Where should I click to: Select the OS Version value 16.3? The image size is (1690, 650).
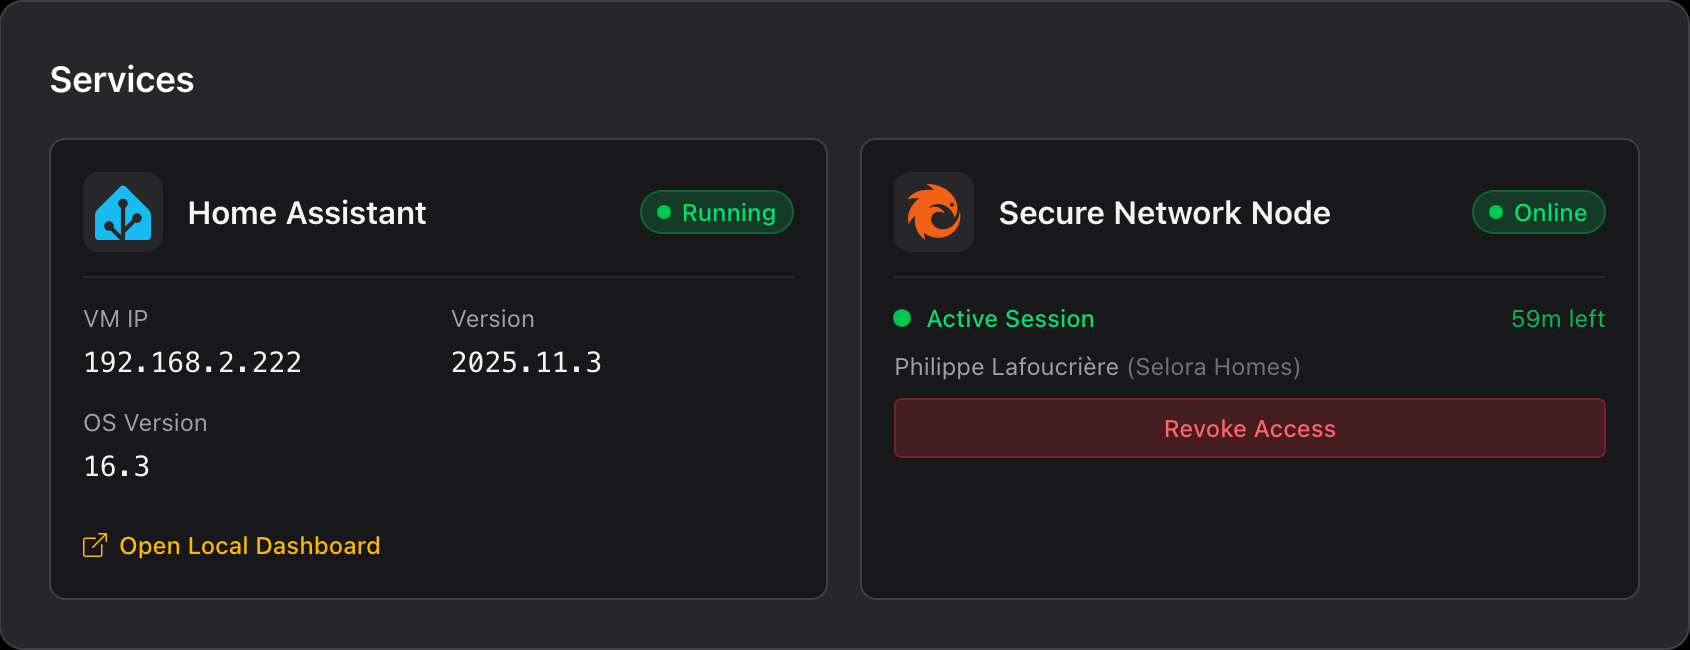click(x=117, y=466)
